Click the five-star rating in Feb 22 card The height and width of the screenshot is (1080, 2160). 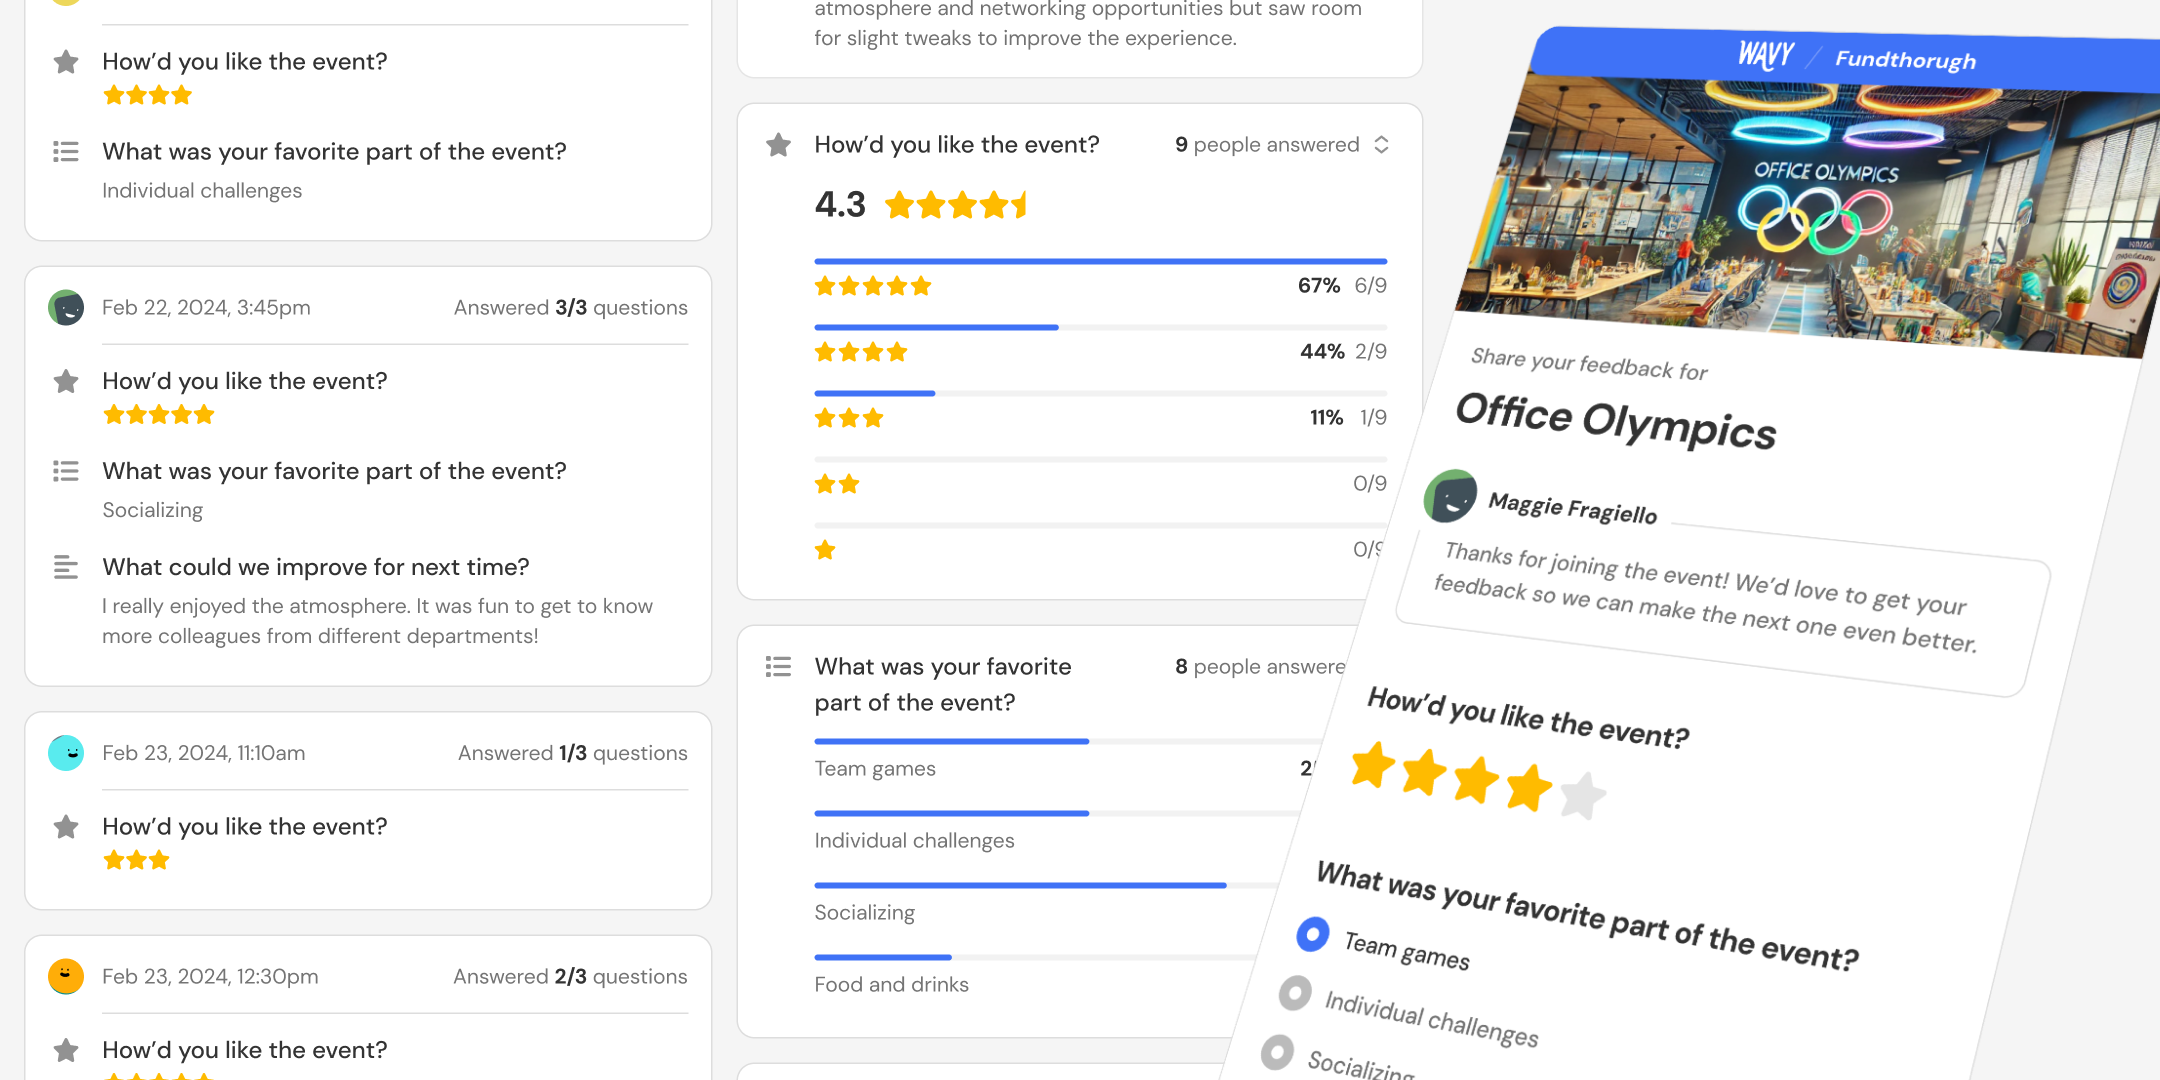(159, 415)
